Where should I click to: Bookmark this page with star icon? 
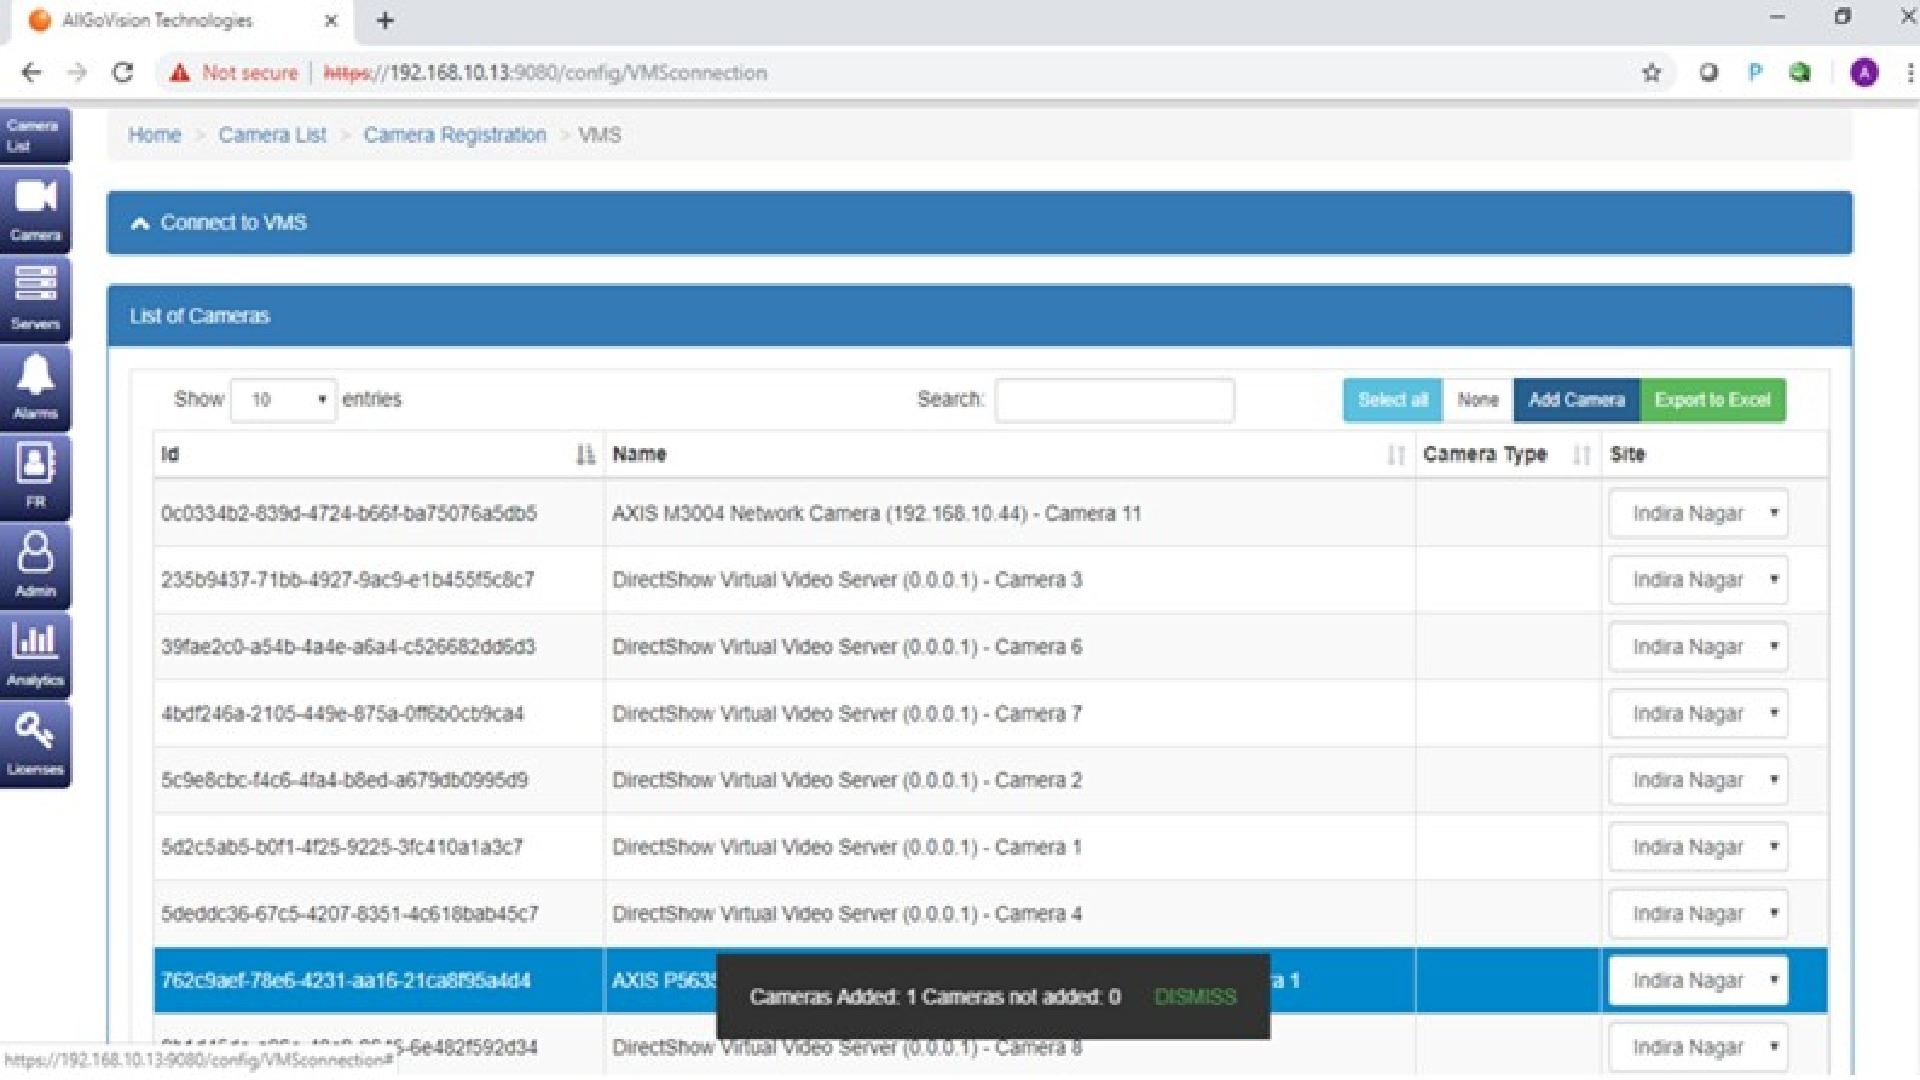coord(1652,73)
